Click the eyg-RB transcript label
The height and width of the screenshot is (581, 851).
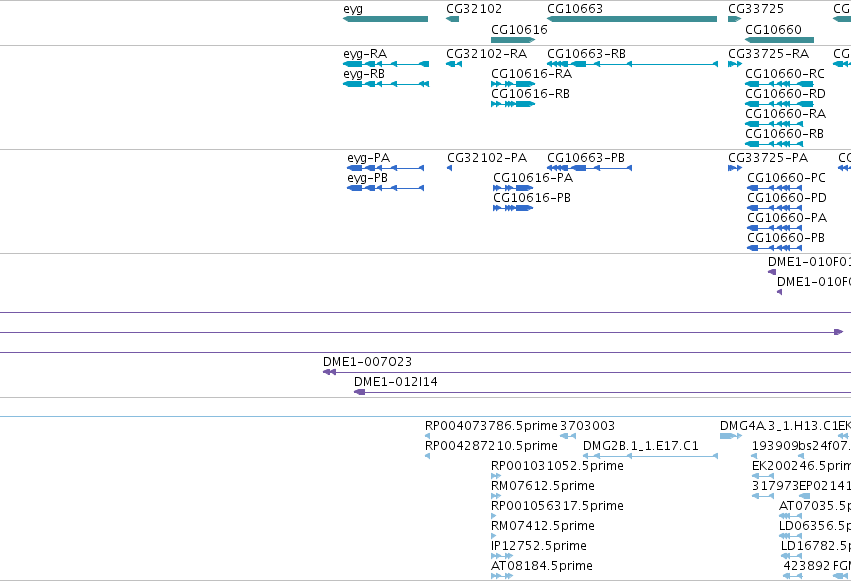pos(364,74)
